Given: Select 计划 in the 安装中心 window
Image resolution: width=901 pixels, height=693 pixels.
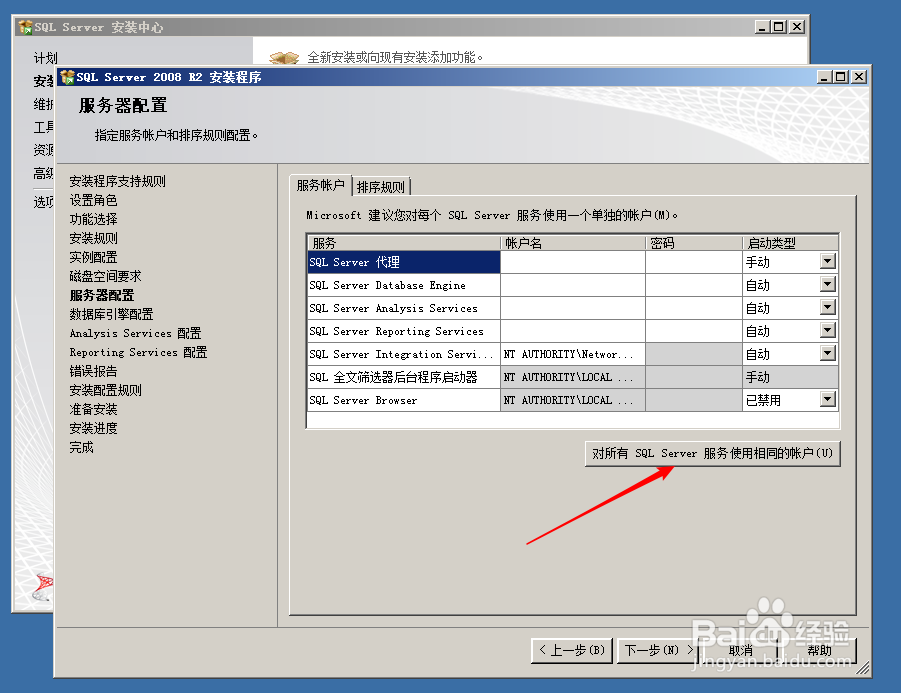Looking at the screenshot, I should (45, 57).
